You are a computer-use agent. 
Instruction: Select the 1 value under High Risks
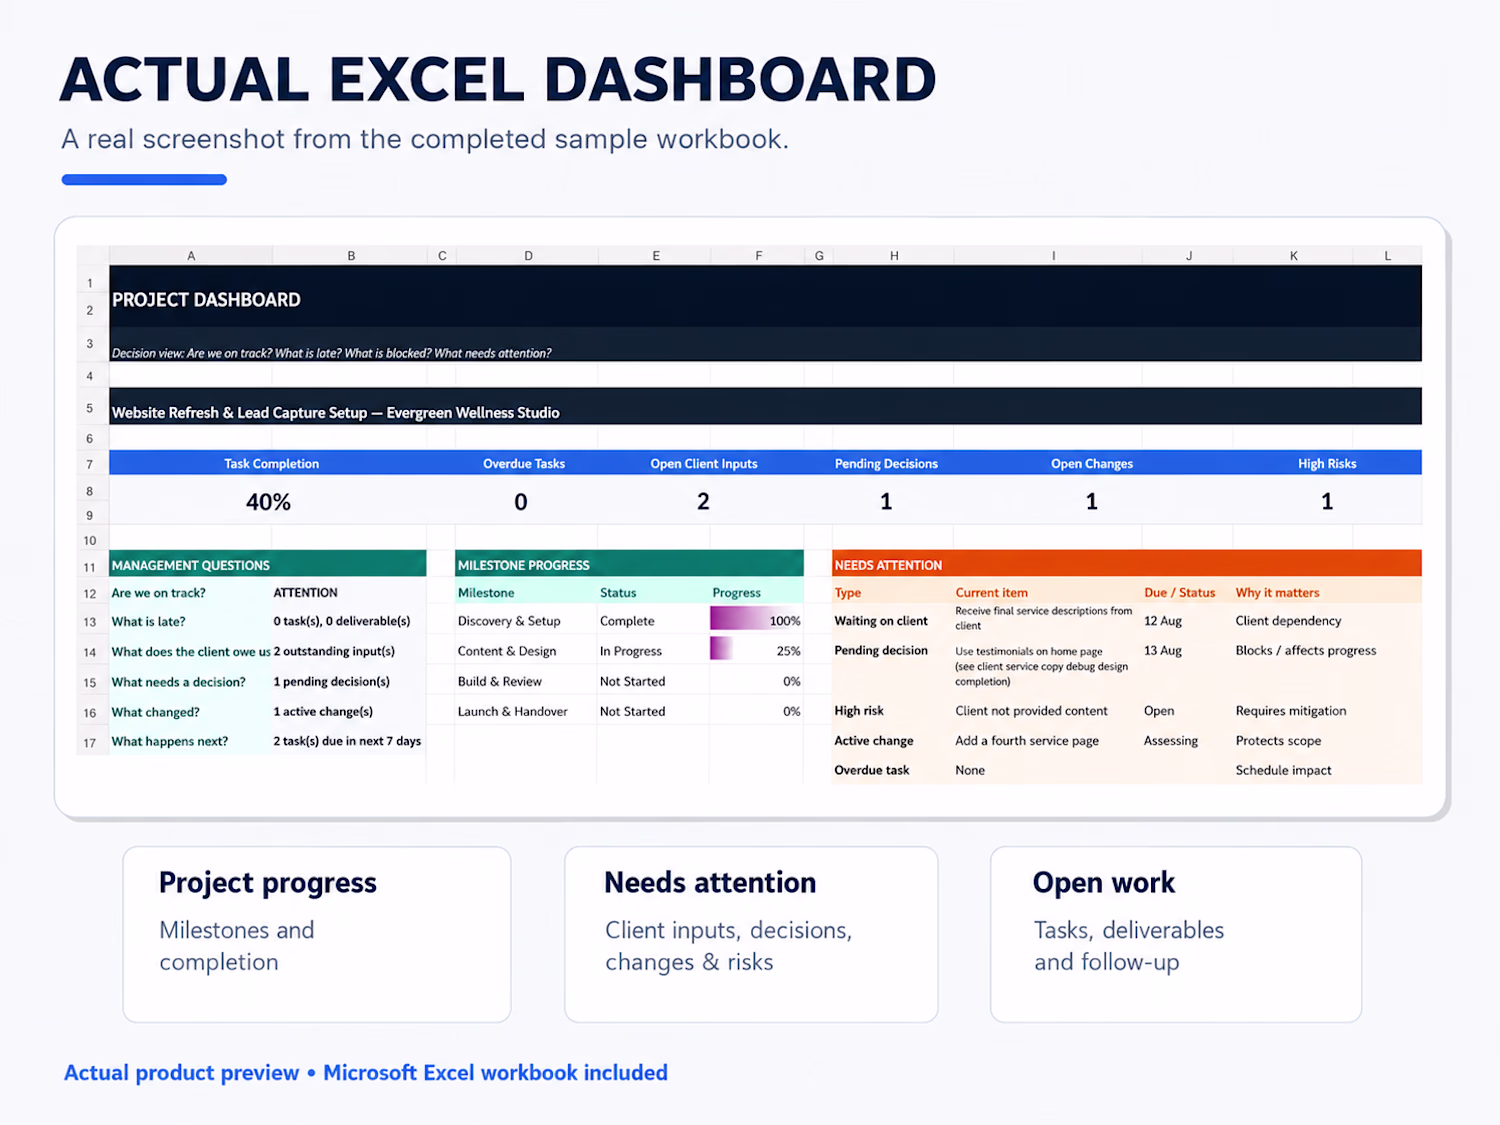click(x=1327, y=502)
